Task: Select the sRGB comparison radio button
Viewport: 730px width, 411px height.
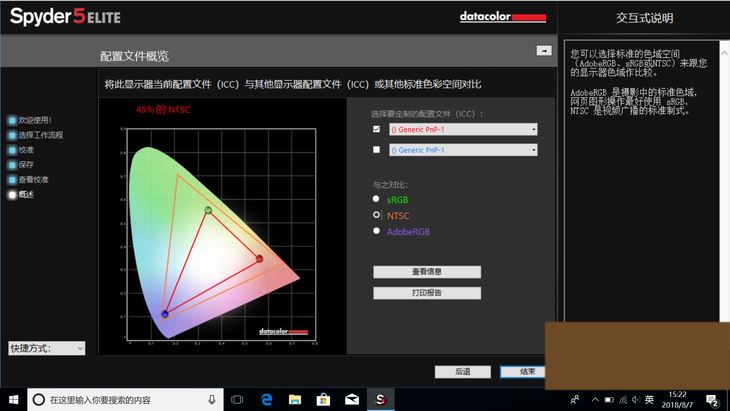Action: (376, 199)
